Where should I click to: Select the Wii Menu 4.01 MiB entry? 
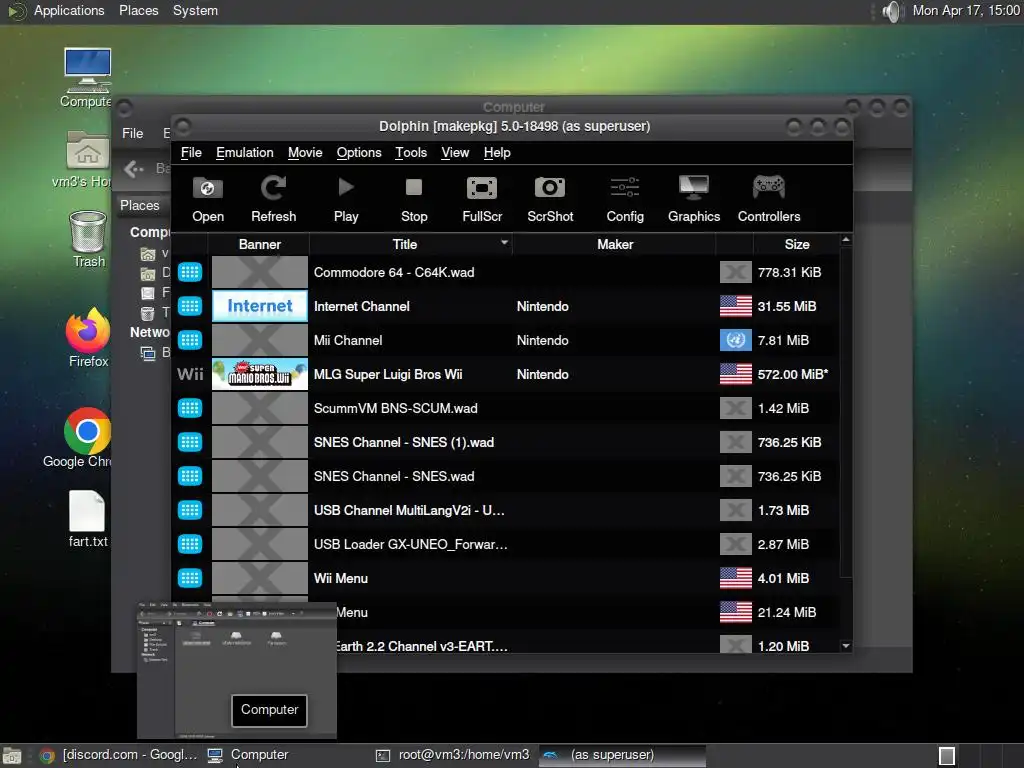pyautogui.click(x=340, y=578)
